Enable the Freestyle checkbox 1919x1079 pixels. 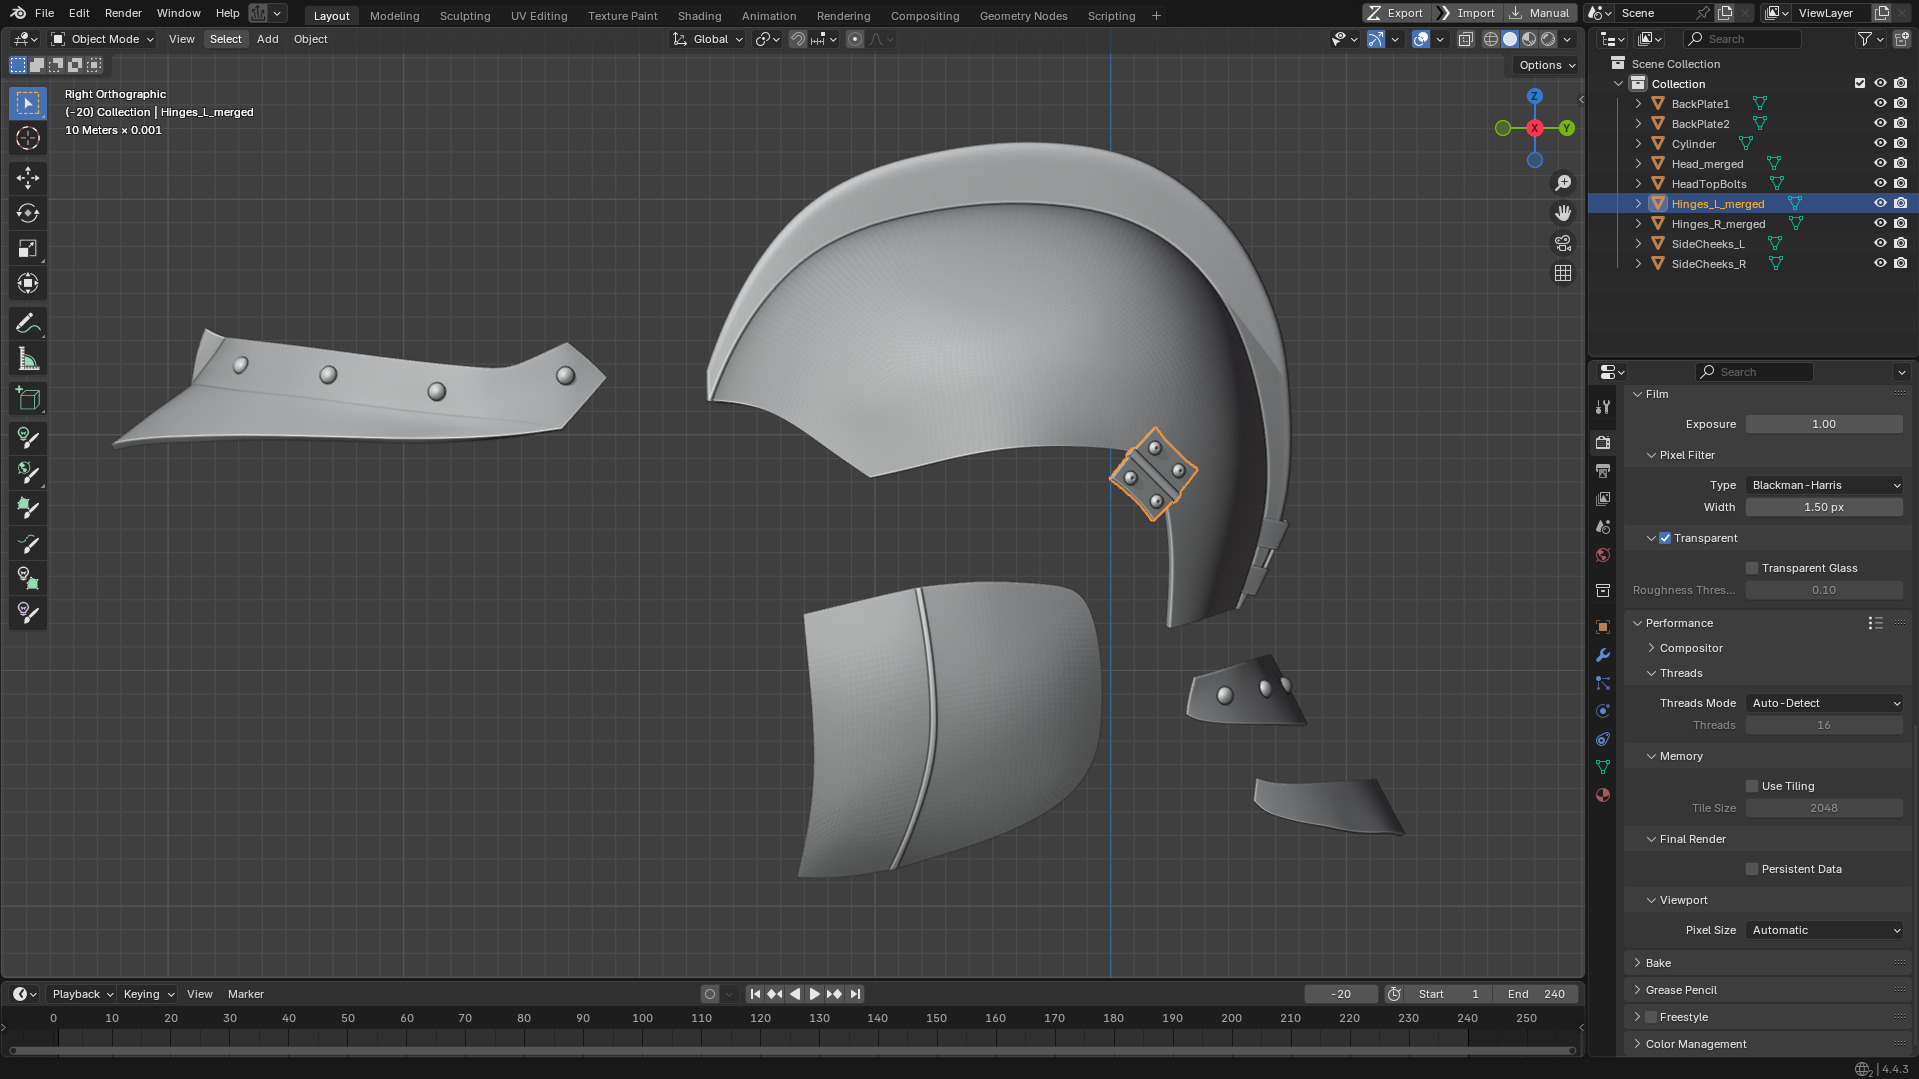pyautogui.click(x=1651, y=1017)
